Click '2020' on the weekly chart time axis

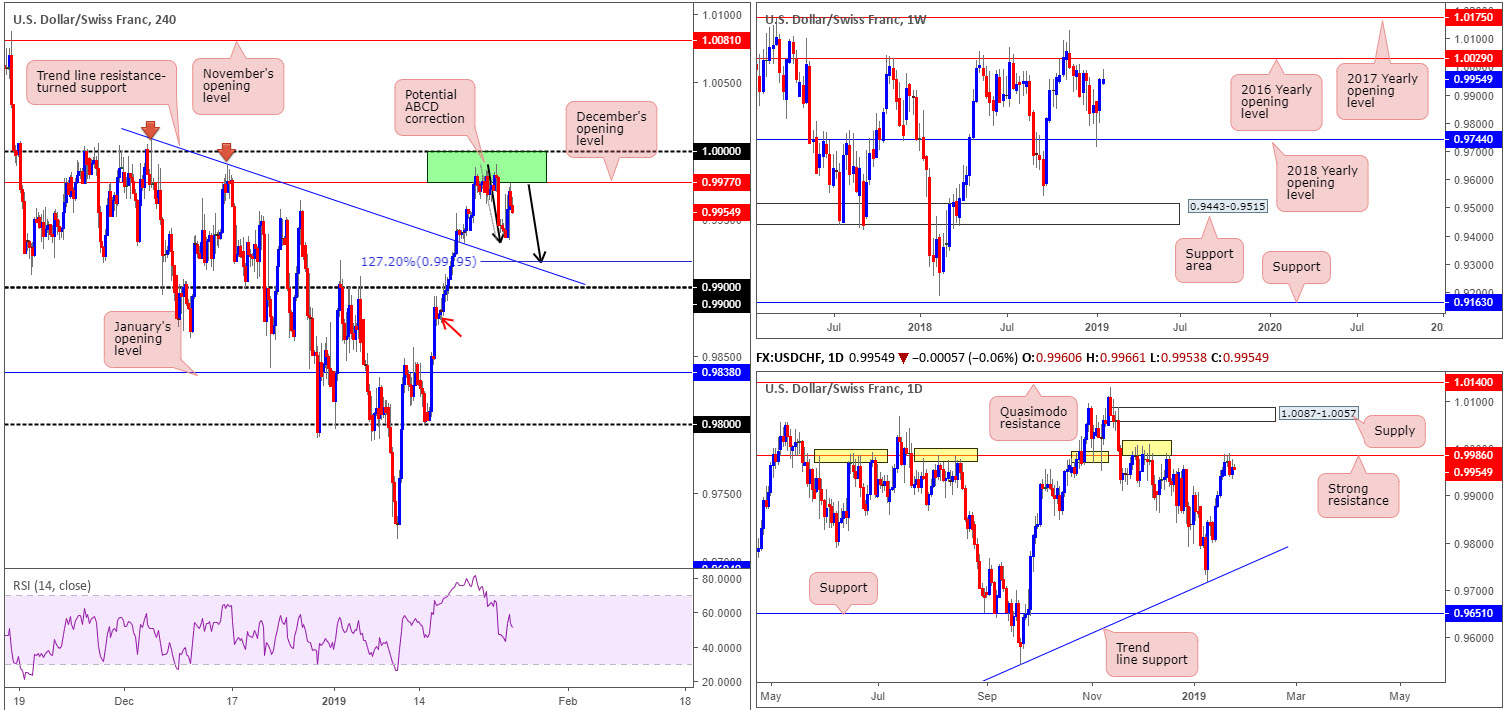pyautogui.click(x=1269, y=327)
